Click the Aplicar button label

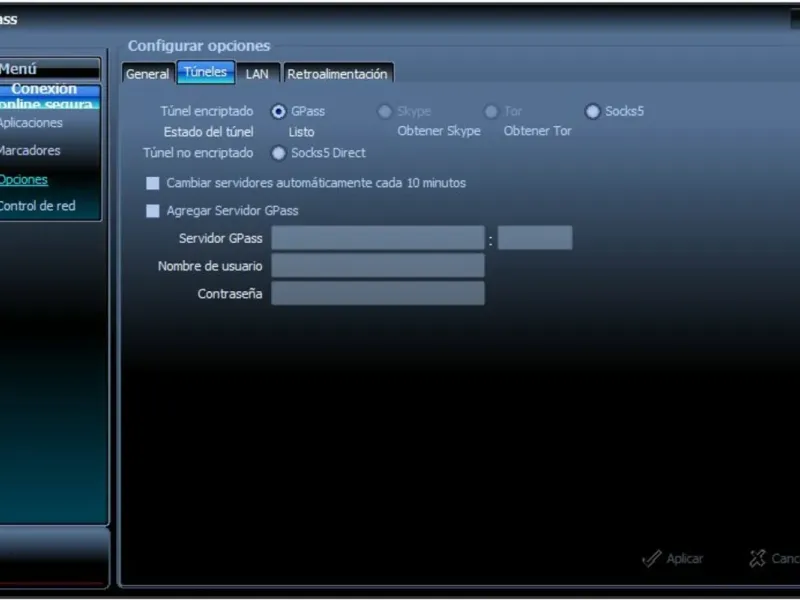[x=685, y=559]
